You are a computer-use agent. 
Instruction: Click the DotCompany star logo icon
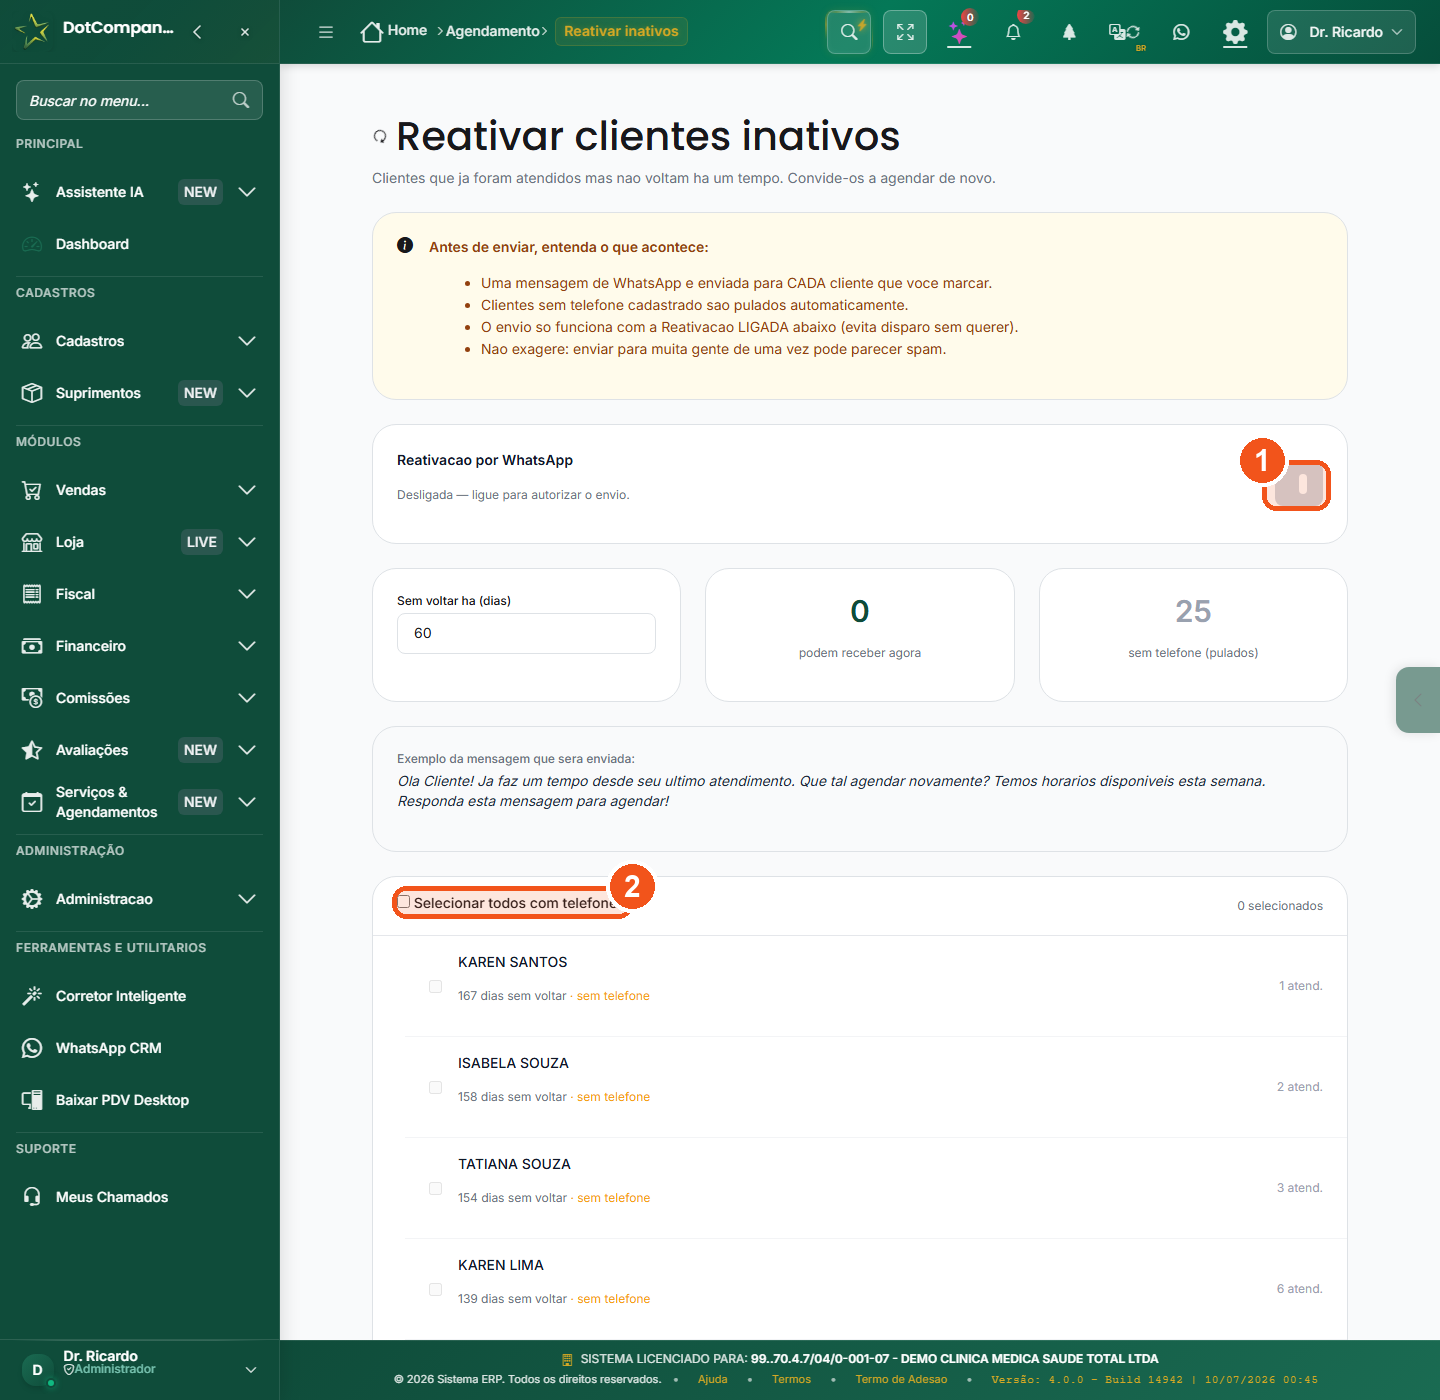(x=32, y=30)
